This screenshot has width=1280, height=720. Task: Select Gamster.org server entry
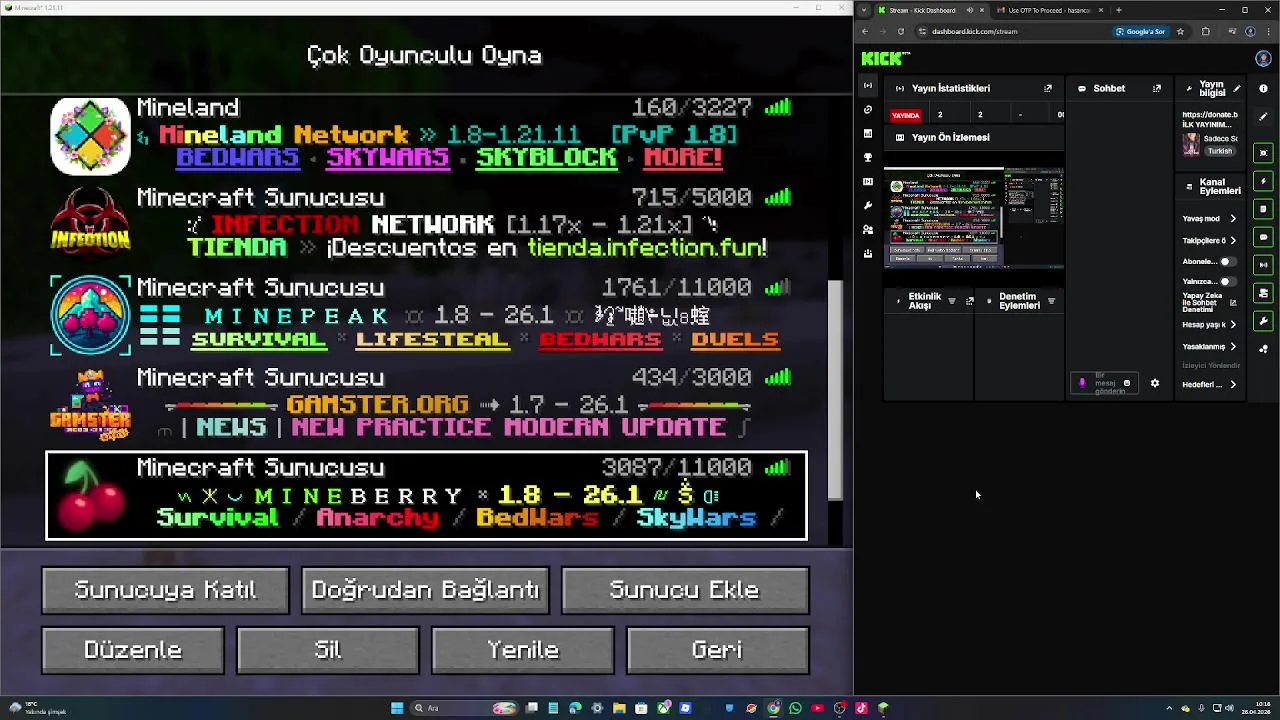pyautogui.click(x=426, y=405)
